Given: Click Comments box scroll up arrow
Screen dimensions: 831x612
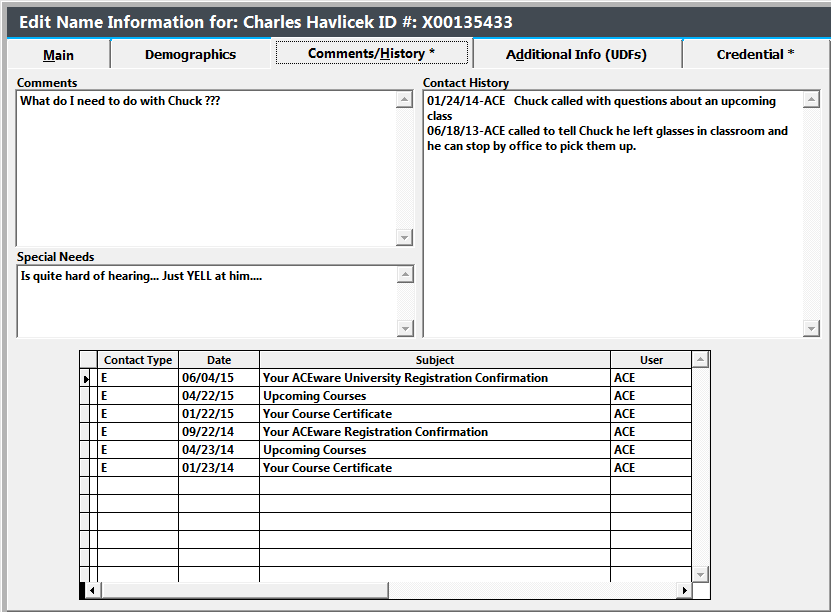Looking at the screenshot, I should [x=404, y=100].
